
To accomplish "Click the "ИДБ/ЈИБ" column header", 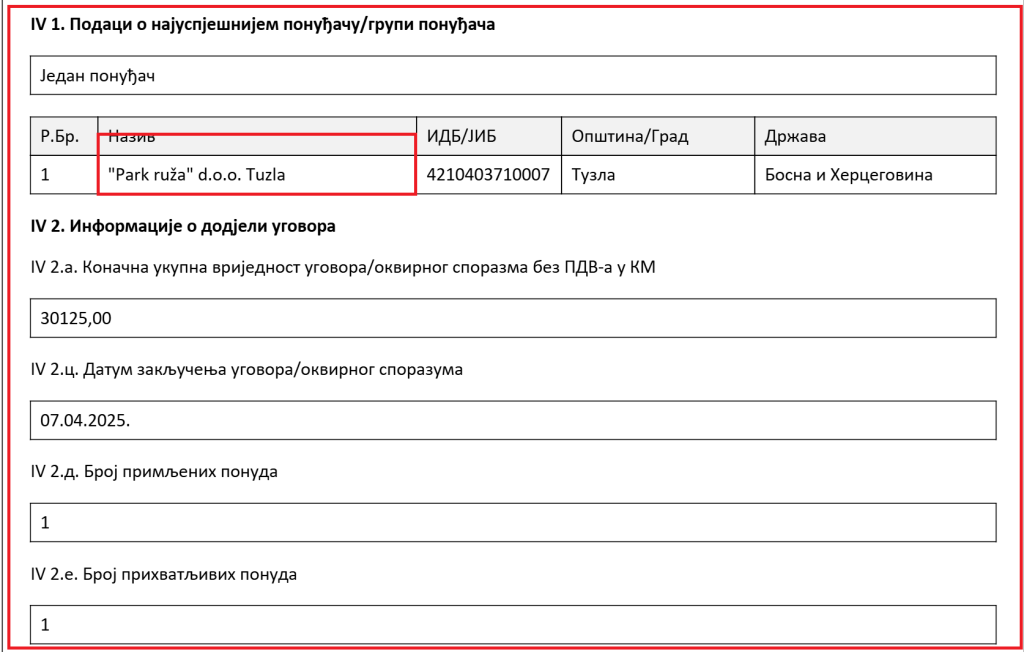I will click(x=488, y=136).
